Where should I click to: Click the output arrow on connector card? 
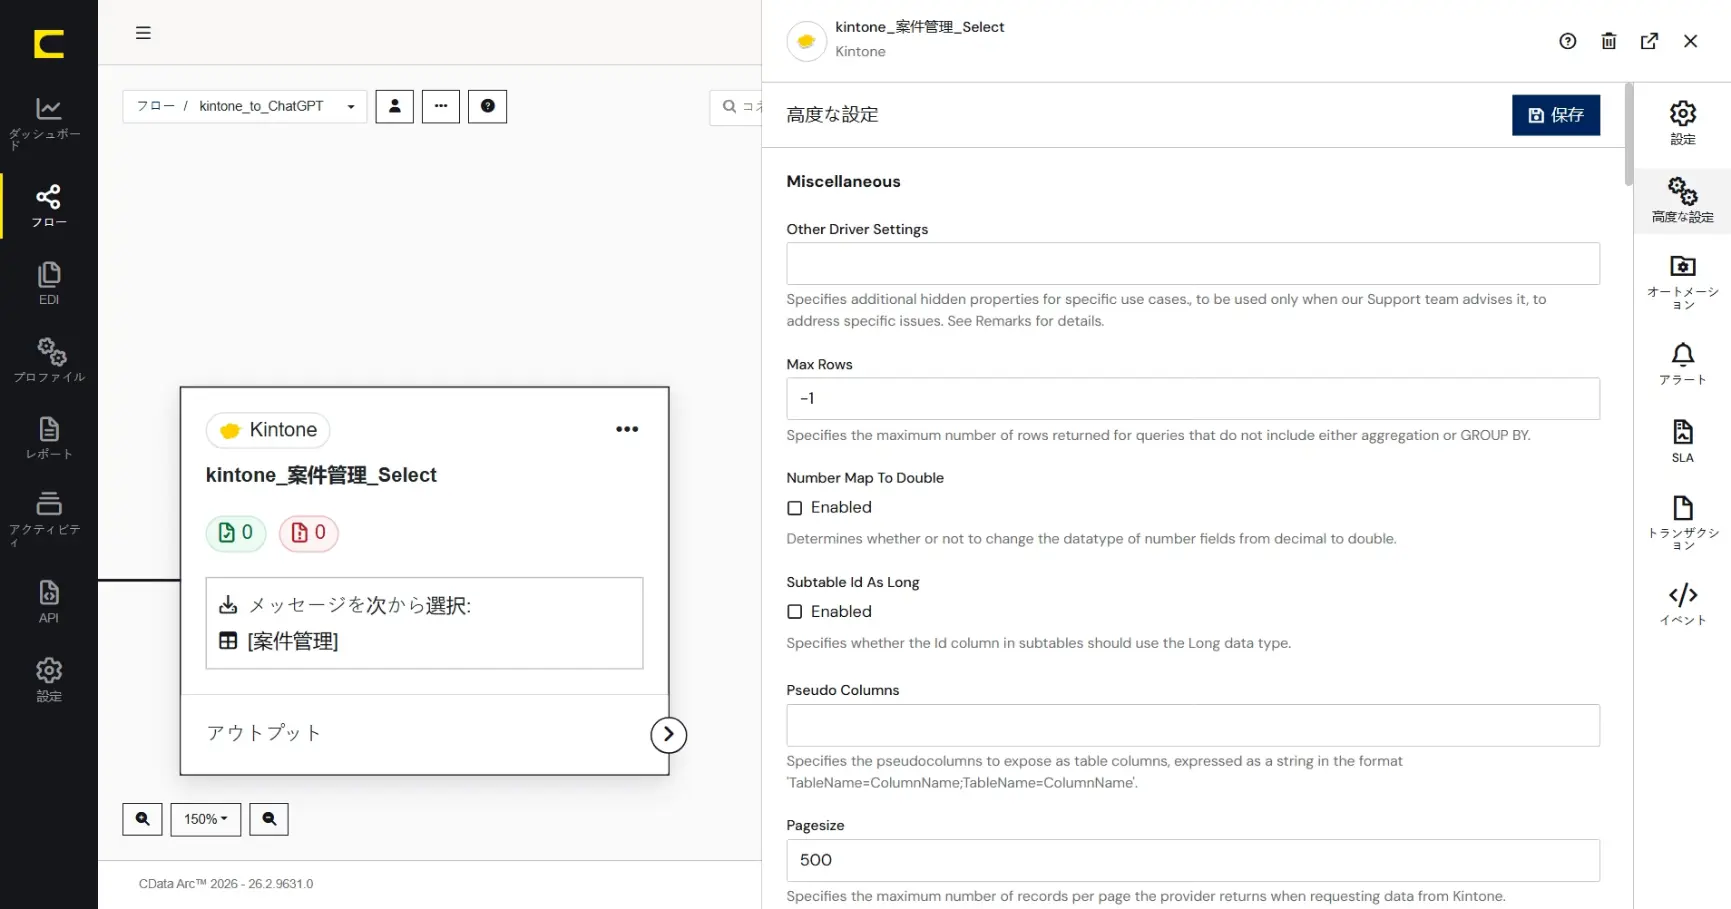(x=669, y=735)
